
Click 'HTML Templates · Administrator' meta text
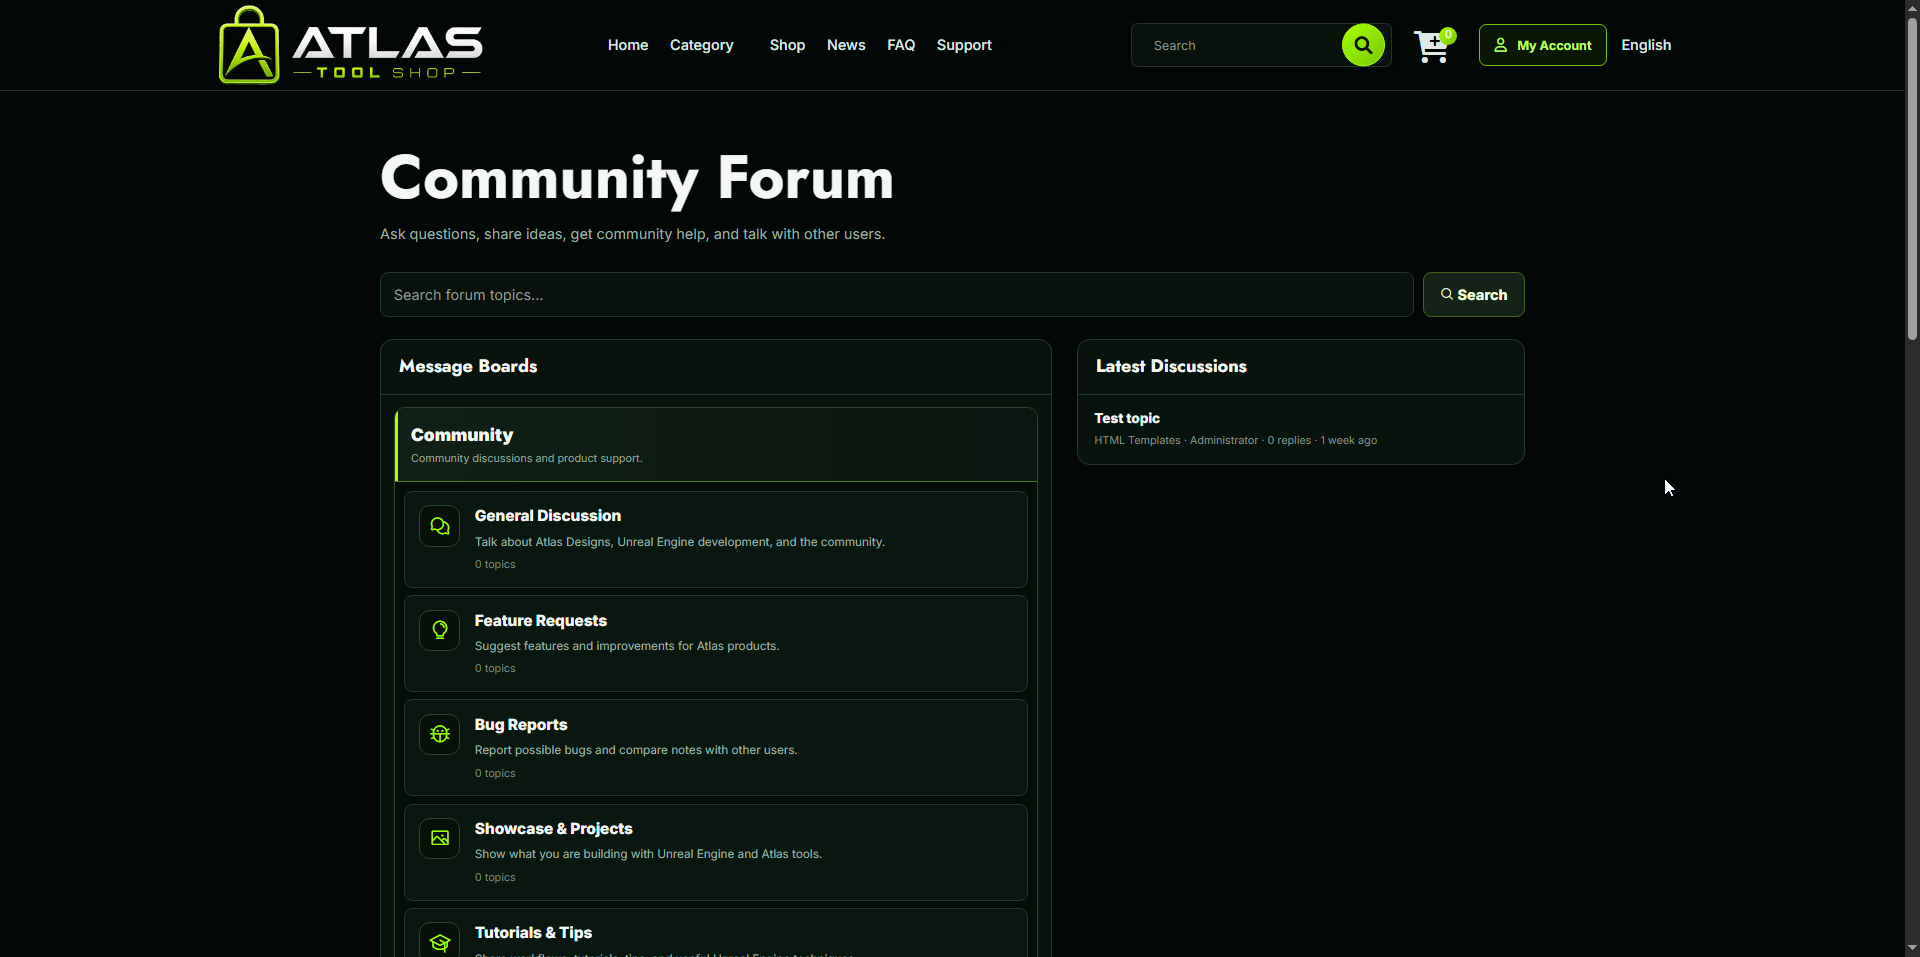tap(1176, 440)
